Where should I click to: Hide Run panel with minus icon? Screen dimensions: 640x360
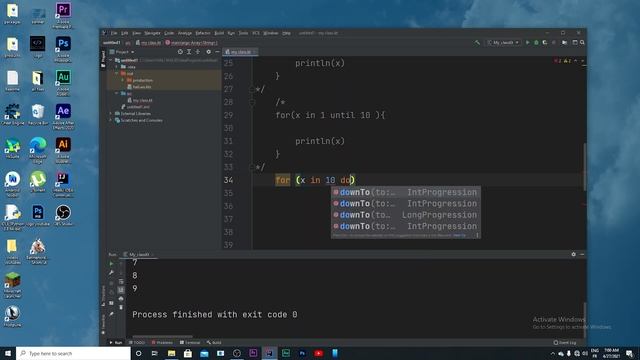pos(582,254)
